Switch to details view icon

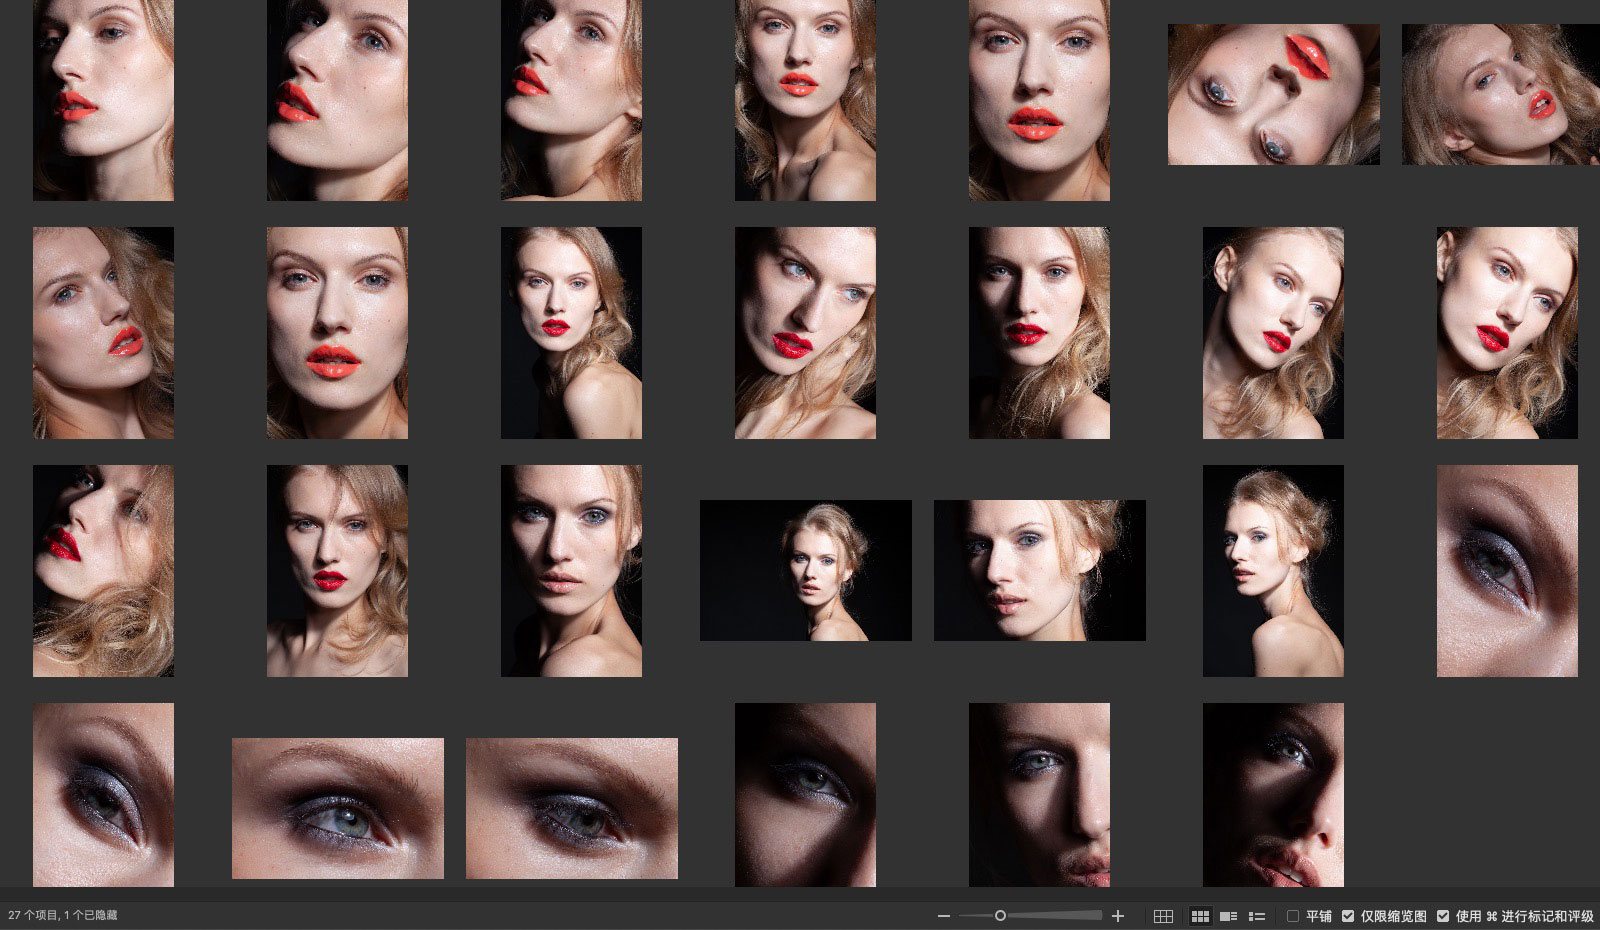(x=1229, y=916)
